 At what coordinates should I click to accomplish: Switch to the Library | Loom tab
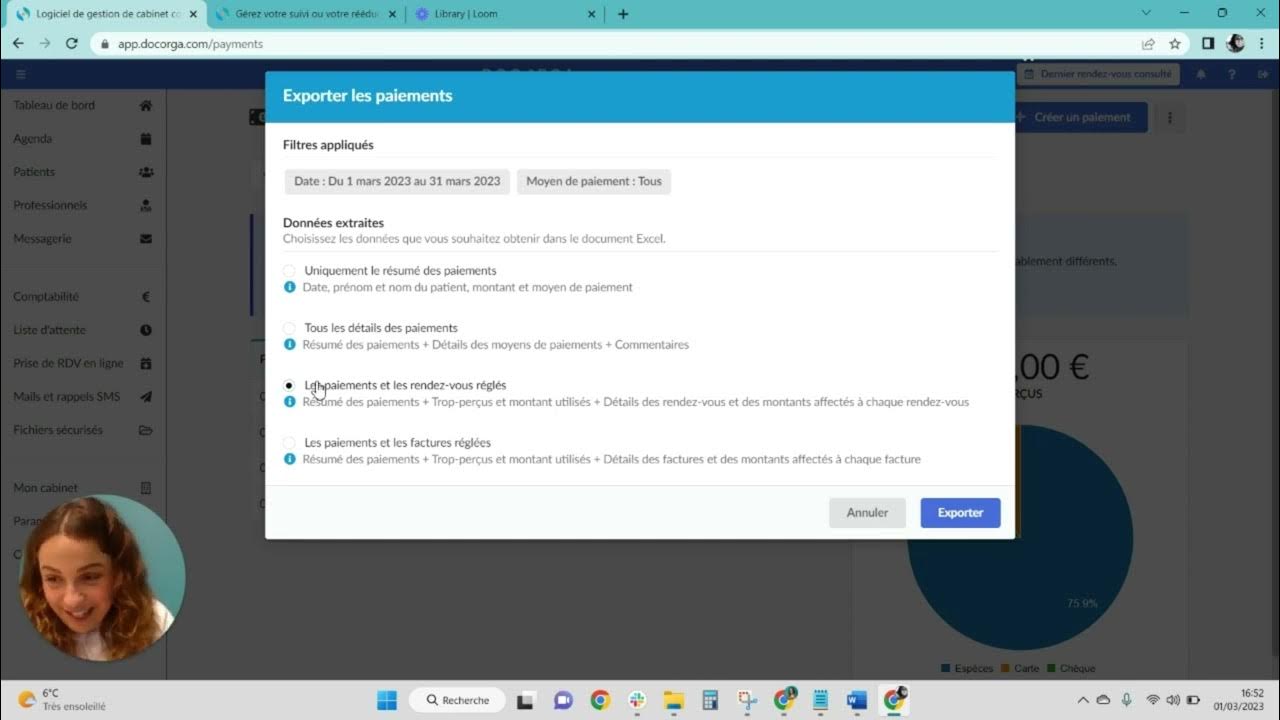(x=500, y=14)
